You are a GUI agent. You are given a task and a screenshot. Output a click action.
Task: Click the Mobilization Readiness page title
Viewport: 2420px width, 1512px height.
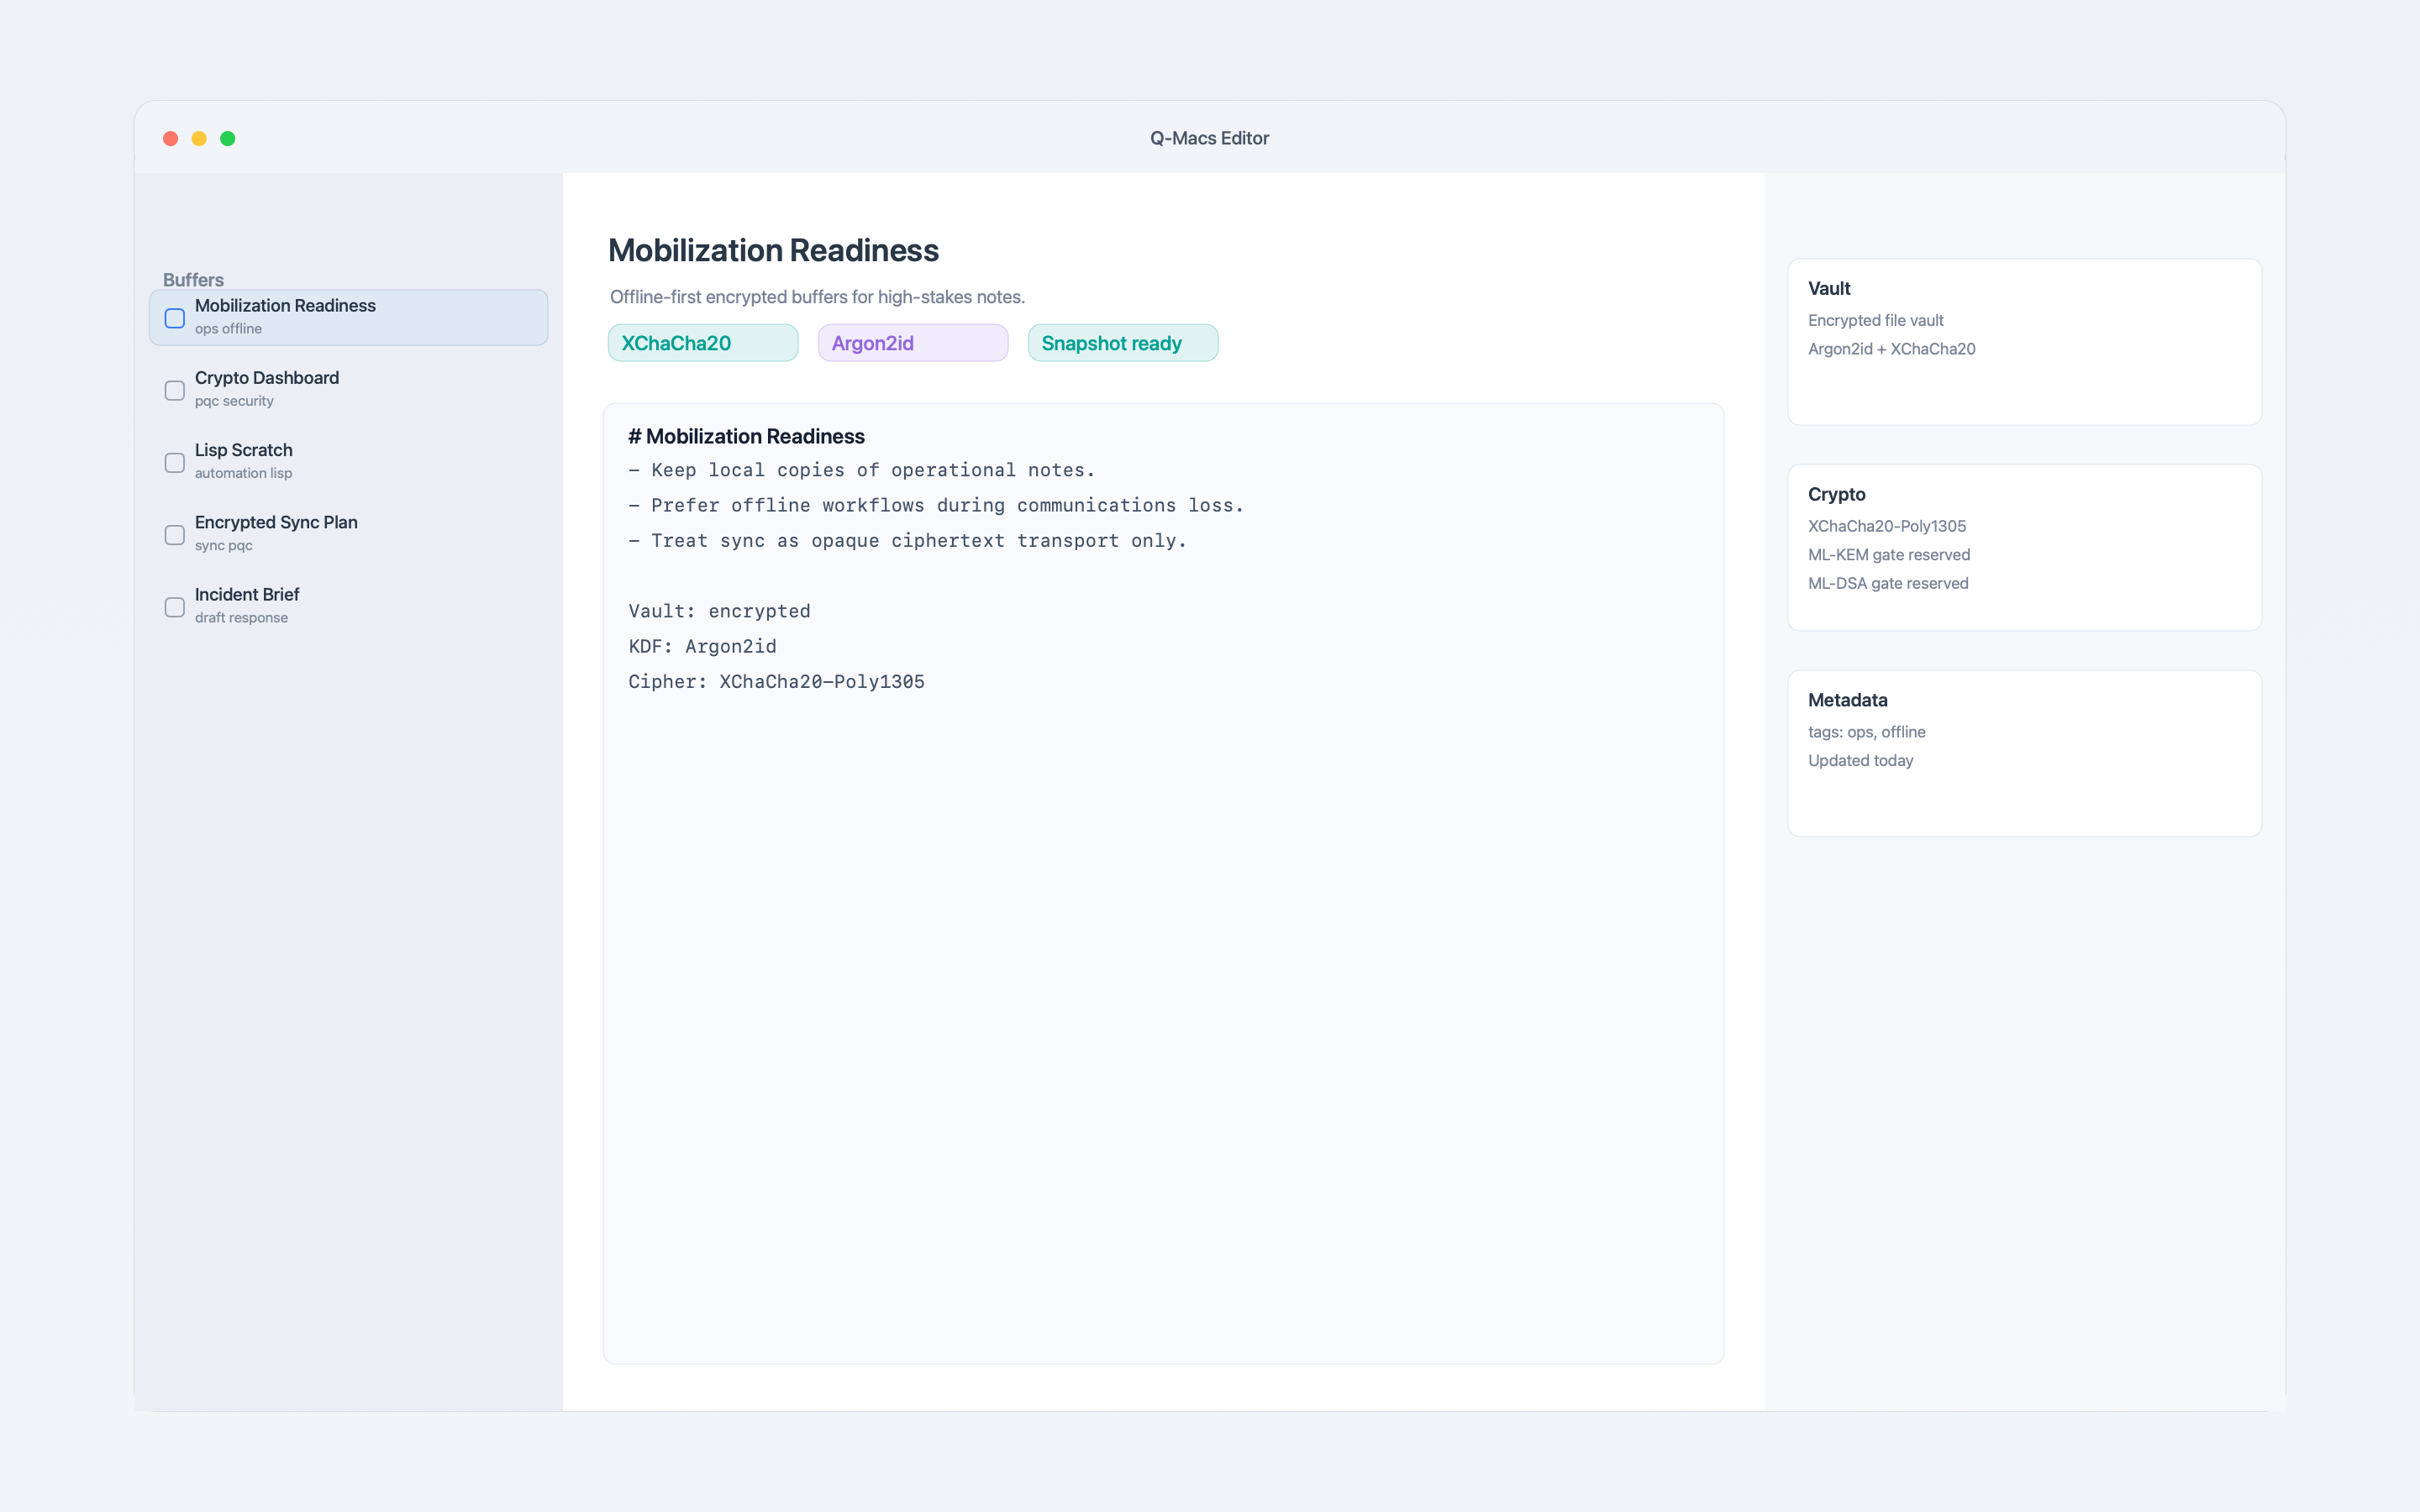coord(773,250)
